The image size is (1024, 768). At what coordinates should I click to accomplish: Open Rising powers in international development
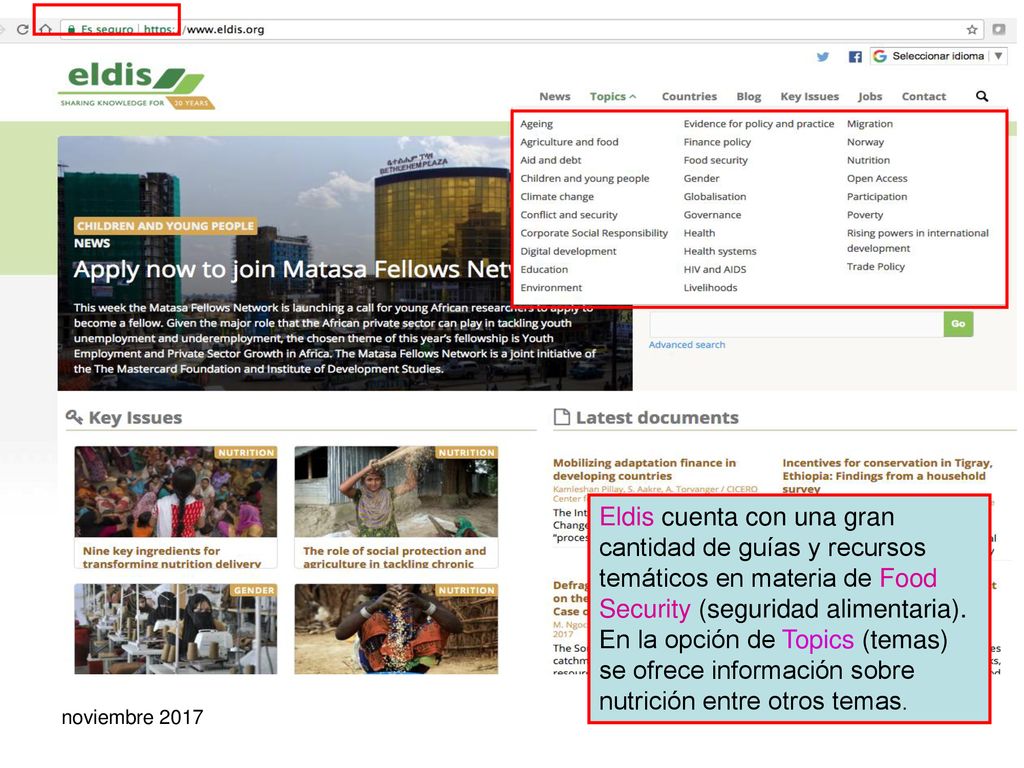[918, 241]
